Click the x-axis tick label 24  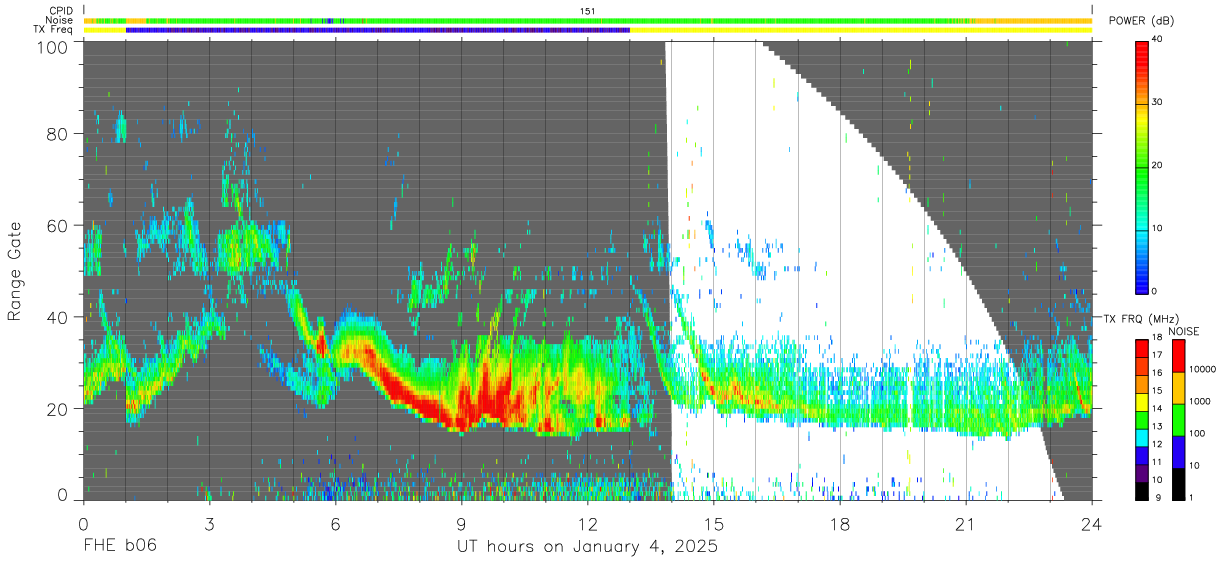click(1092, 524)
